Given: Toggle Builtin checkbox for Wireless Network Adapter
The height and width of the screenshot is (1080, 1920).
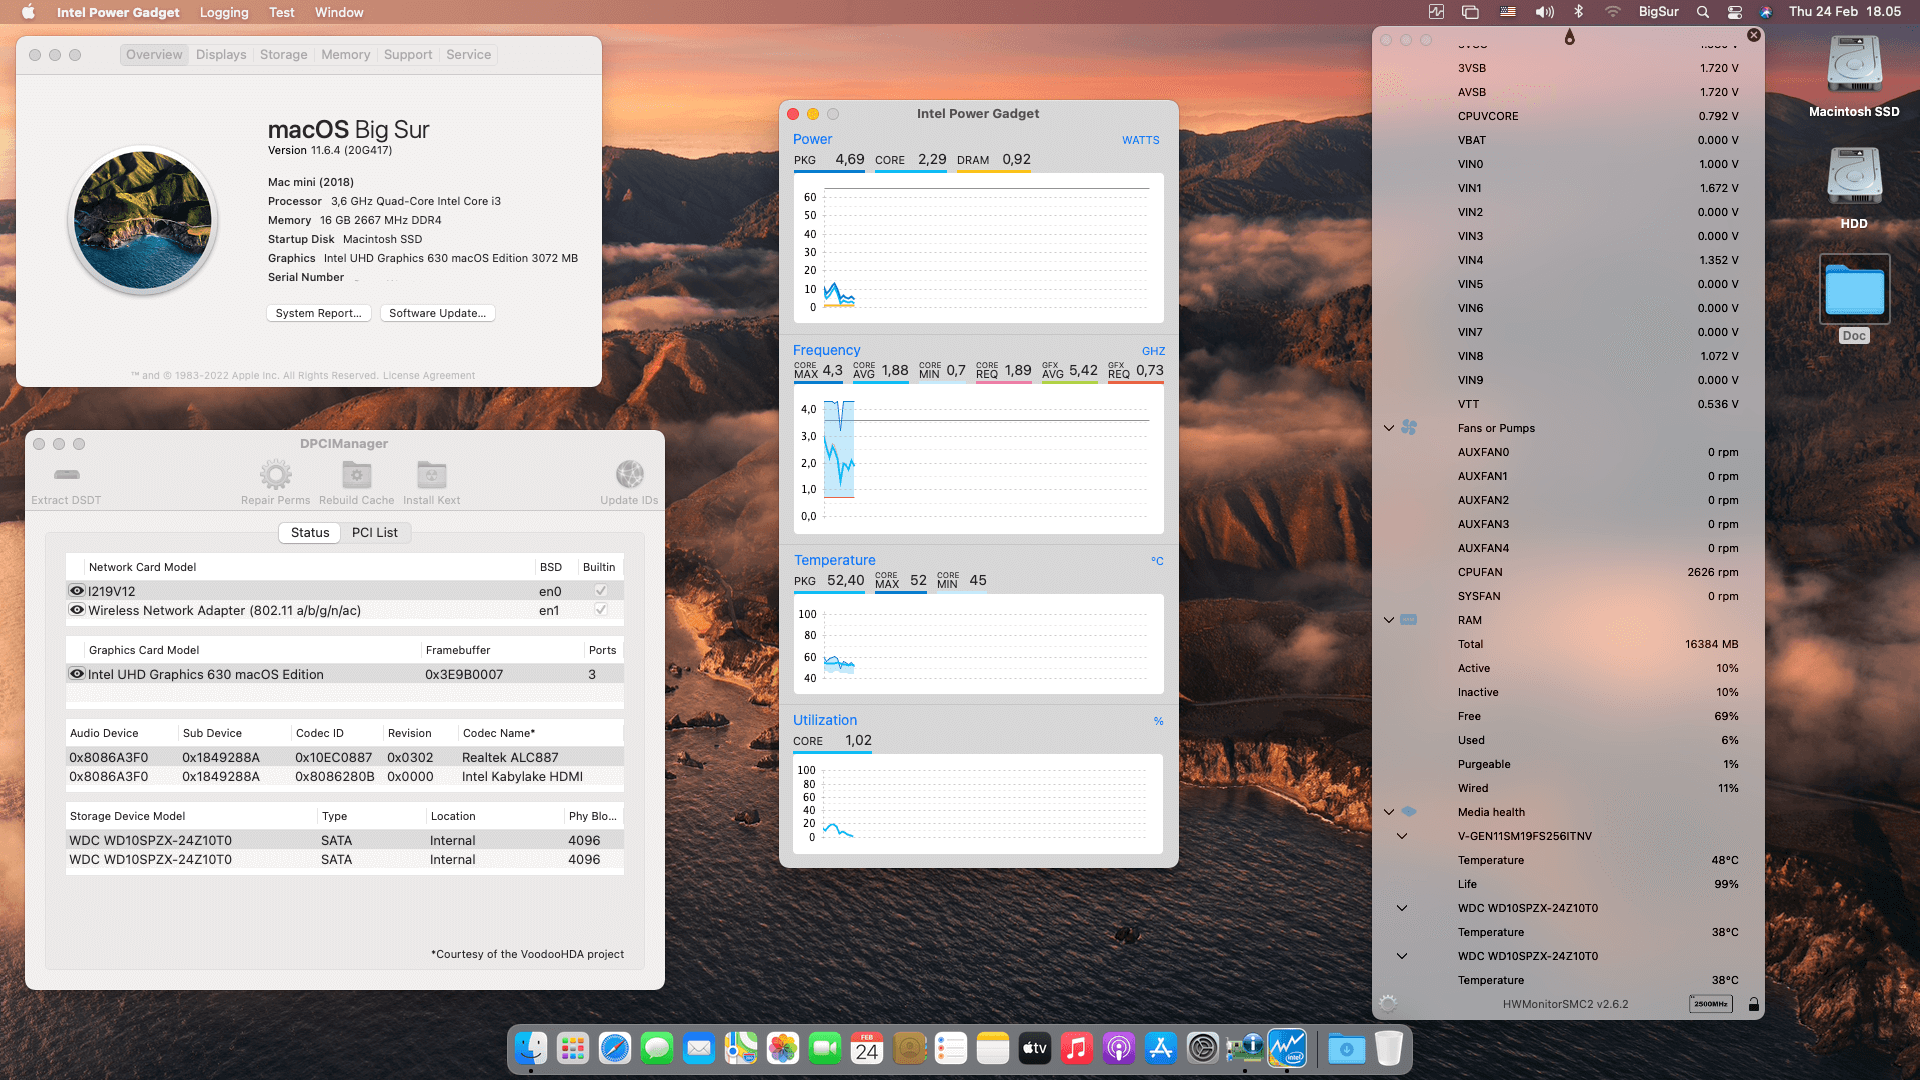Looking at the screenshot, I should click(x=601, y=609).
